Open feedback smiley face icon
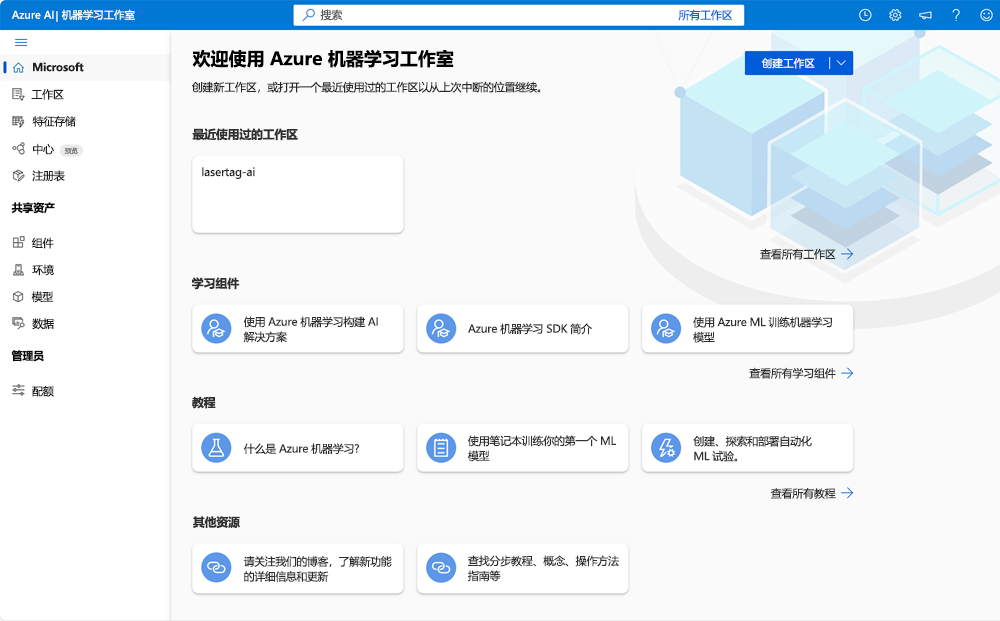Screen dimensions: 1000x621 point(986,15)
